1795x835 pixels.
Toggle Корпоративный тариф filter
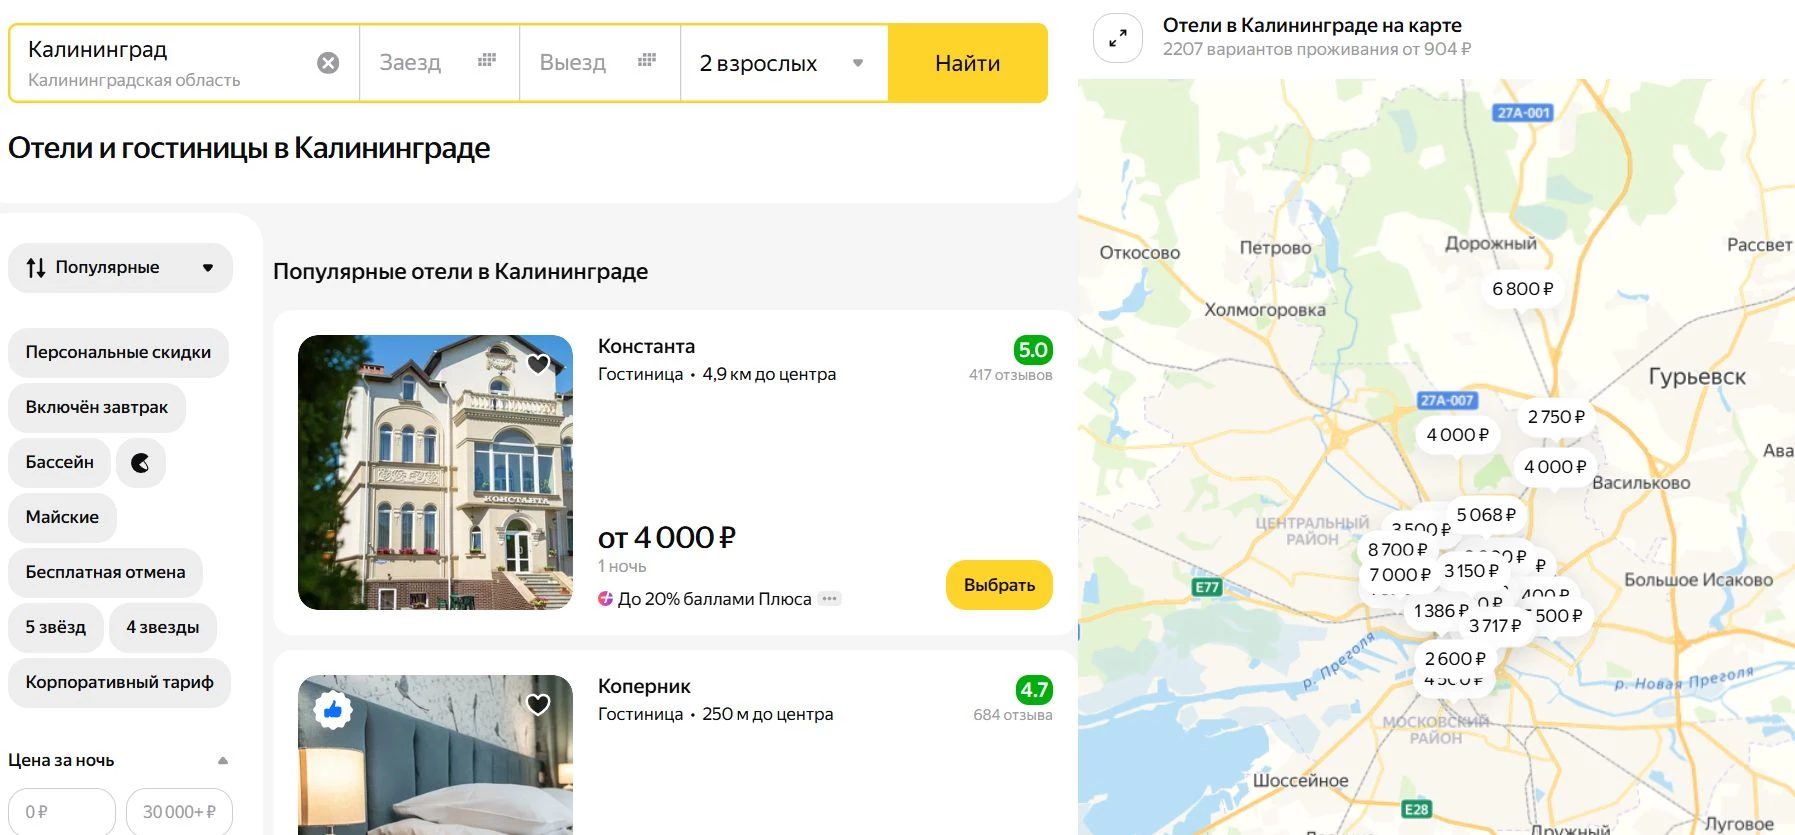(x=119, y=682)
